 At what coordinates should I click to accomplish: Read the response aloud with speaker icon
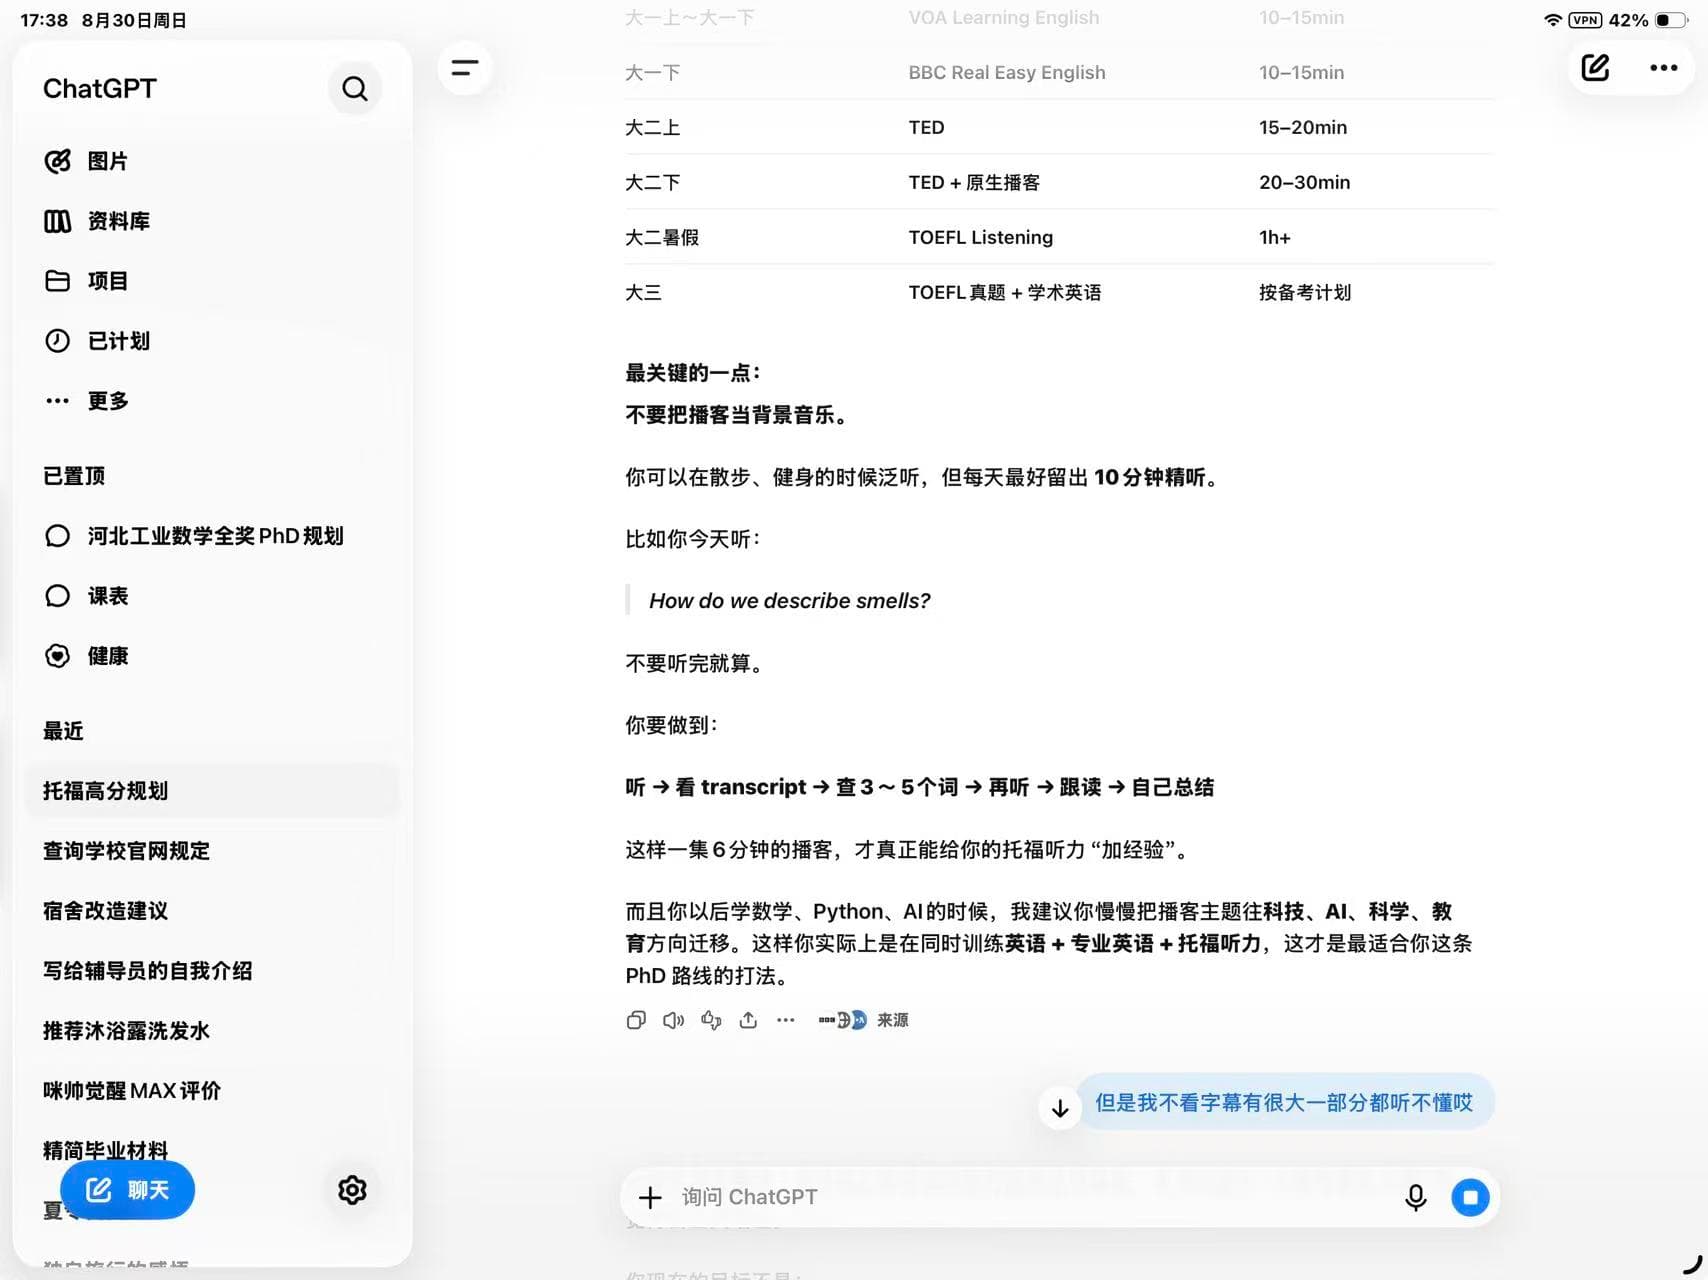tap(673, 1020)
